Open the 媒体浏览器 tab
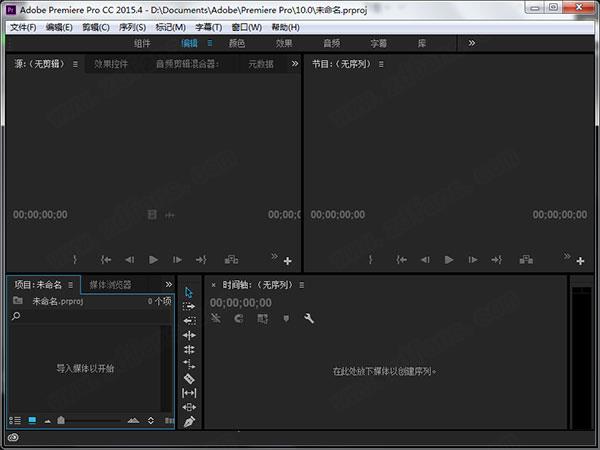 pos(110,285)
